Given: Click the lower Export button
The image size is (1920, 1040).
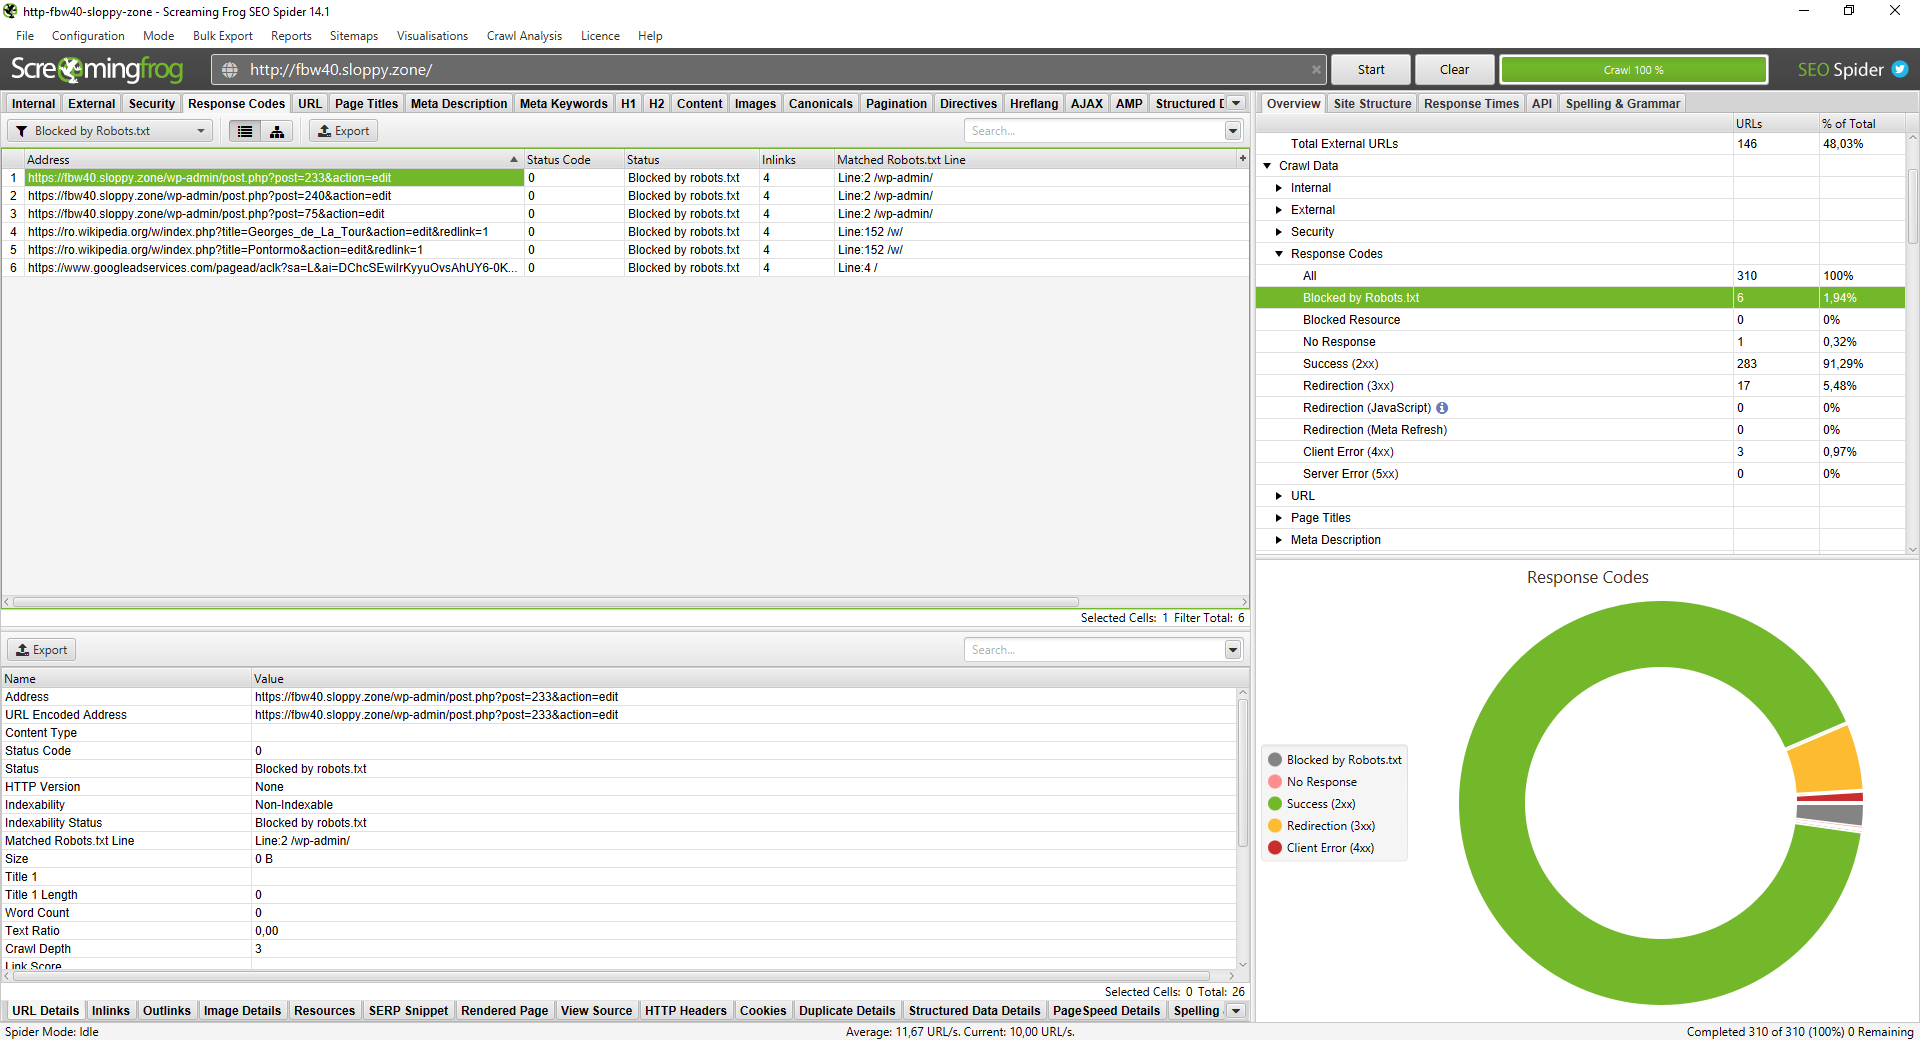Looking at the screenshot, I should (x=42, y=650).
